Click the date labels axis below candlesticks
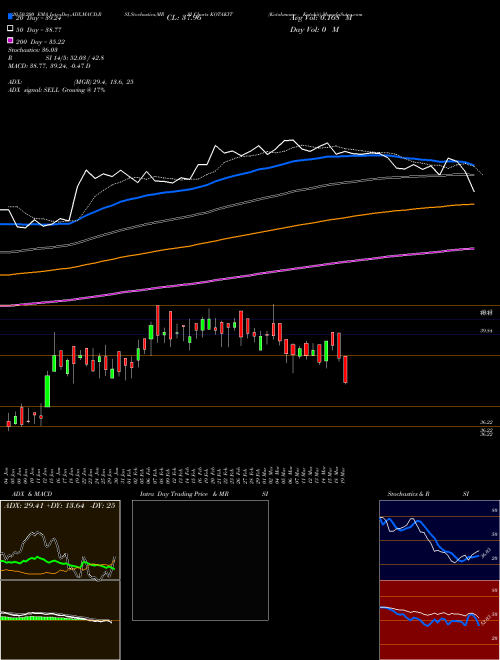Viewport: 500px width, 660px height. pos(176,475)
